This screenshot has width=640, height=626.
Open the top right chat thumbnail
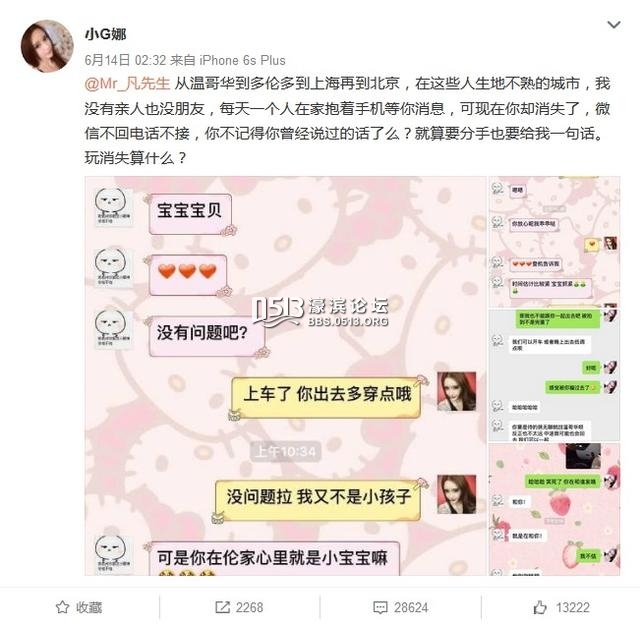tap(554, 242)
